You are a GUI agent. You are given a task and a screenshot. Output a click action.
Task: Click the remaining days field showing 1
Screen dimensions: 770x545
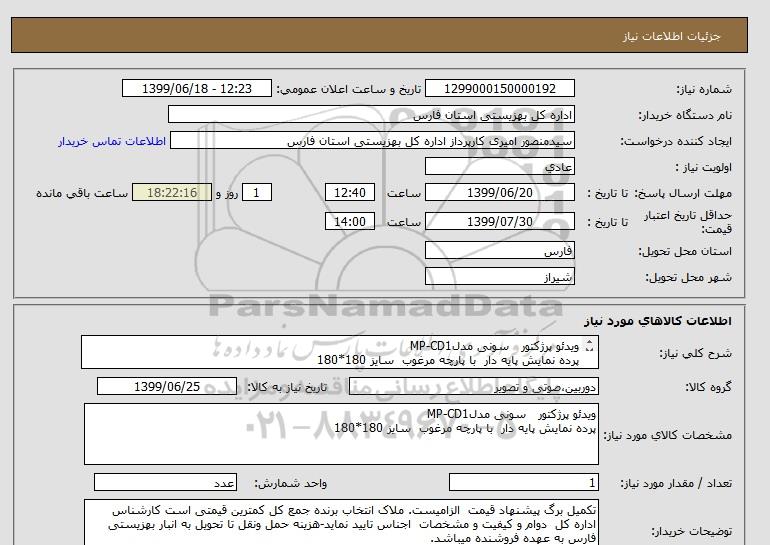point(257,192)
